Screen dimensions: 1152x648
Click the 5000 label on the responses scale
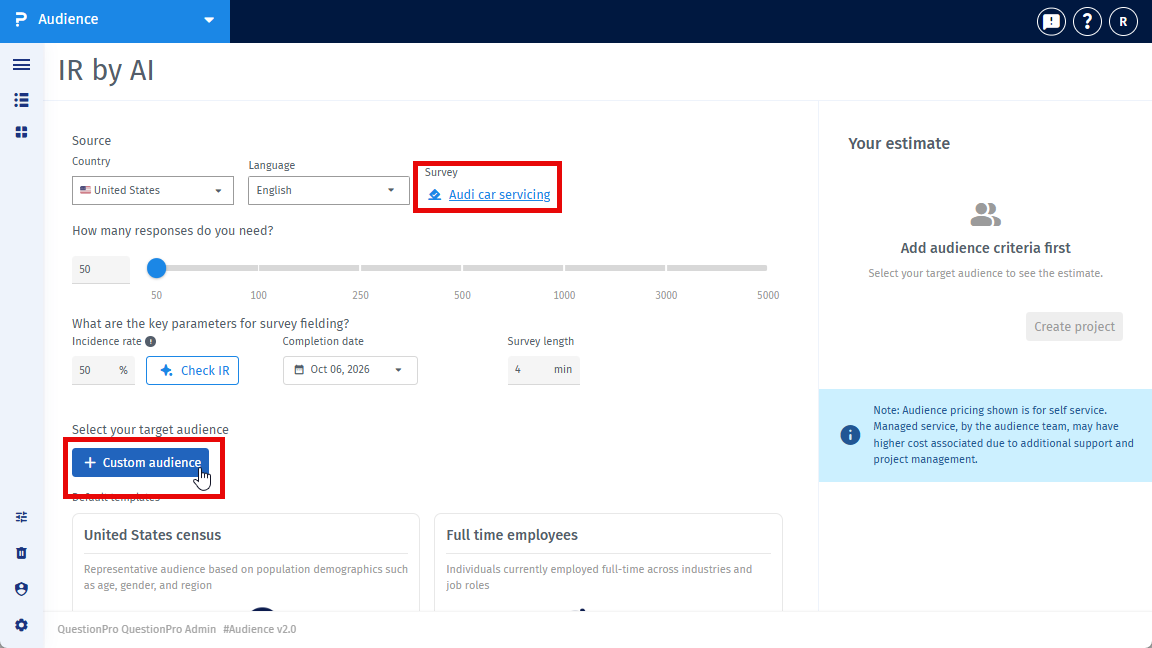768,295
